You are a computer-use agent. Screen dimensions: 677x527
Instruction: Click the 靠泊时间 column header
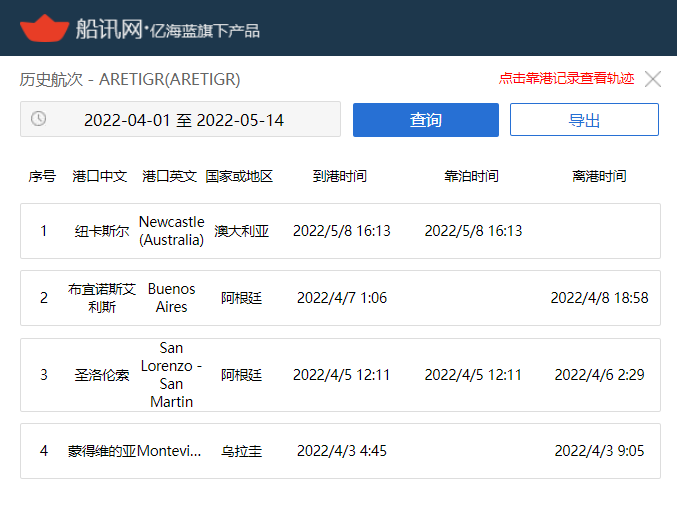472,176
